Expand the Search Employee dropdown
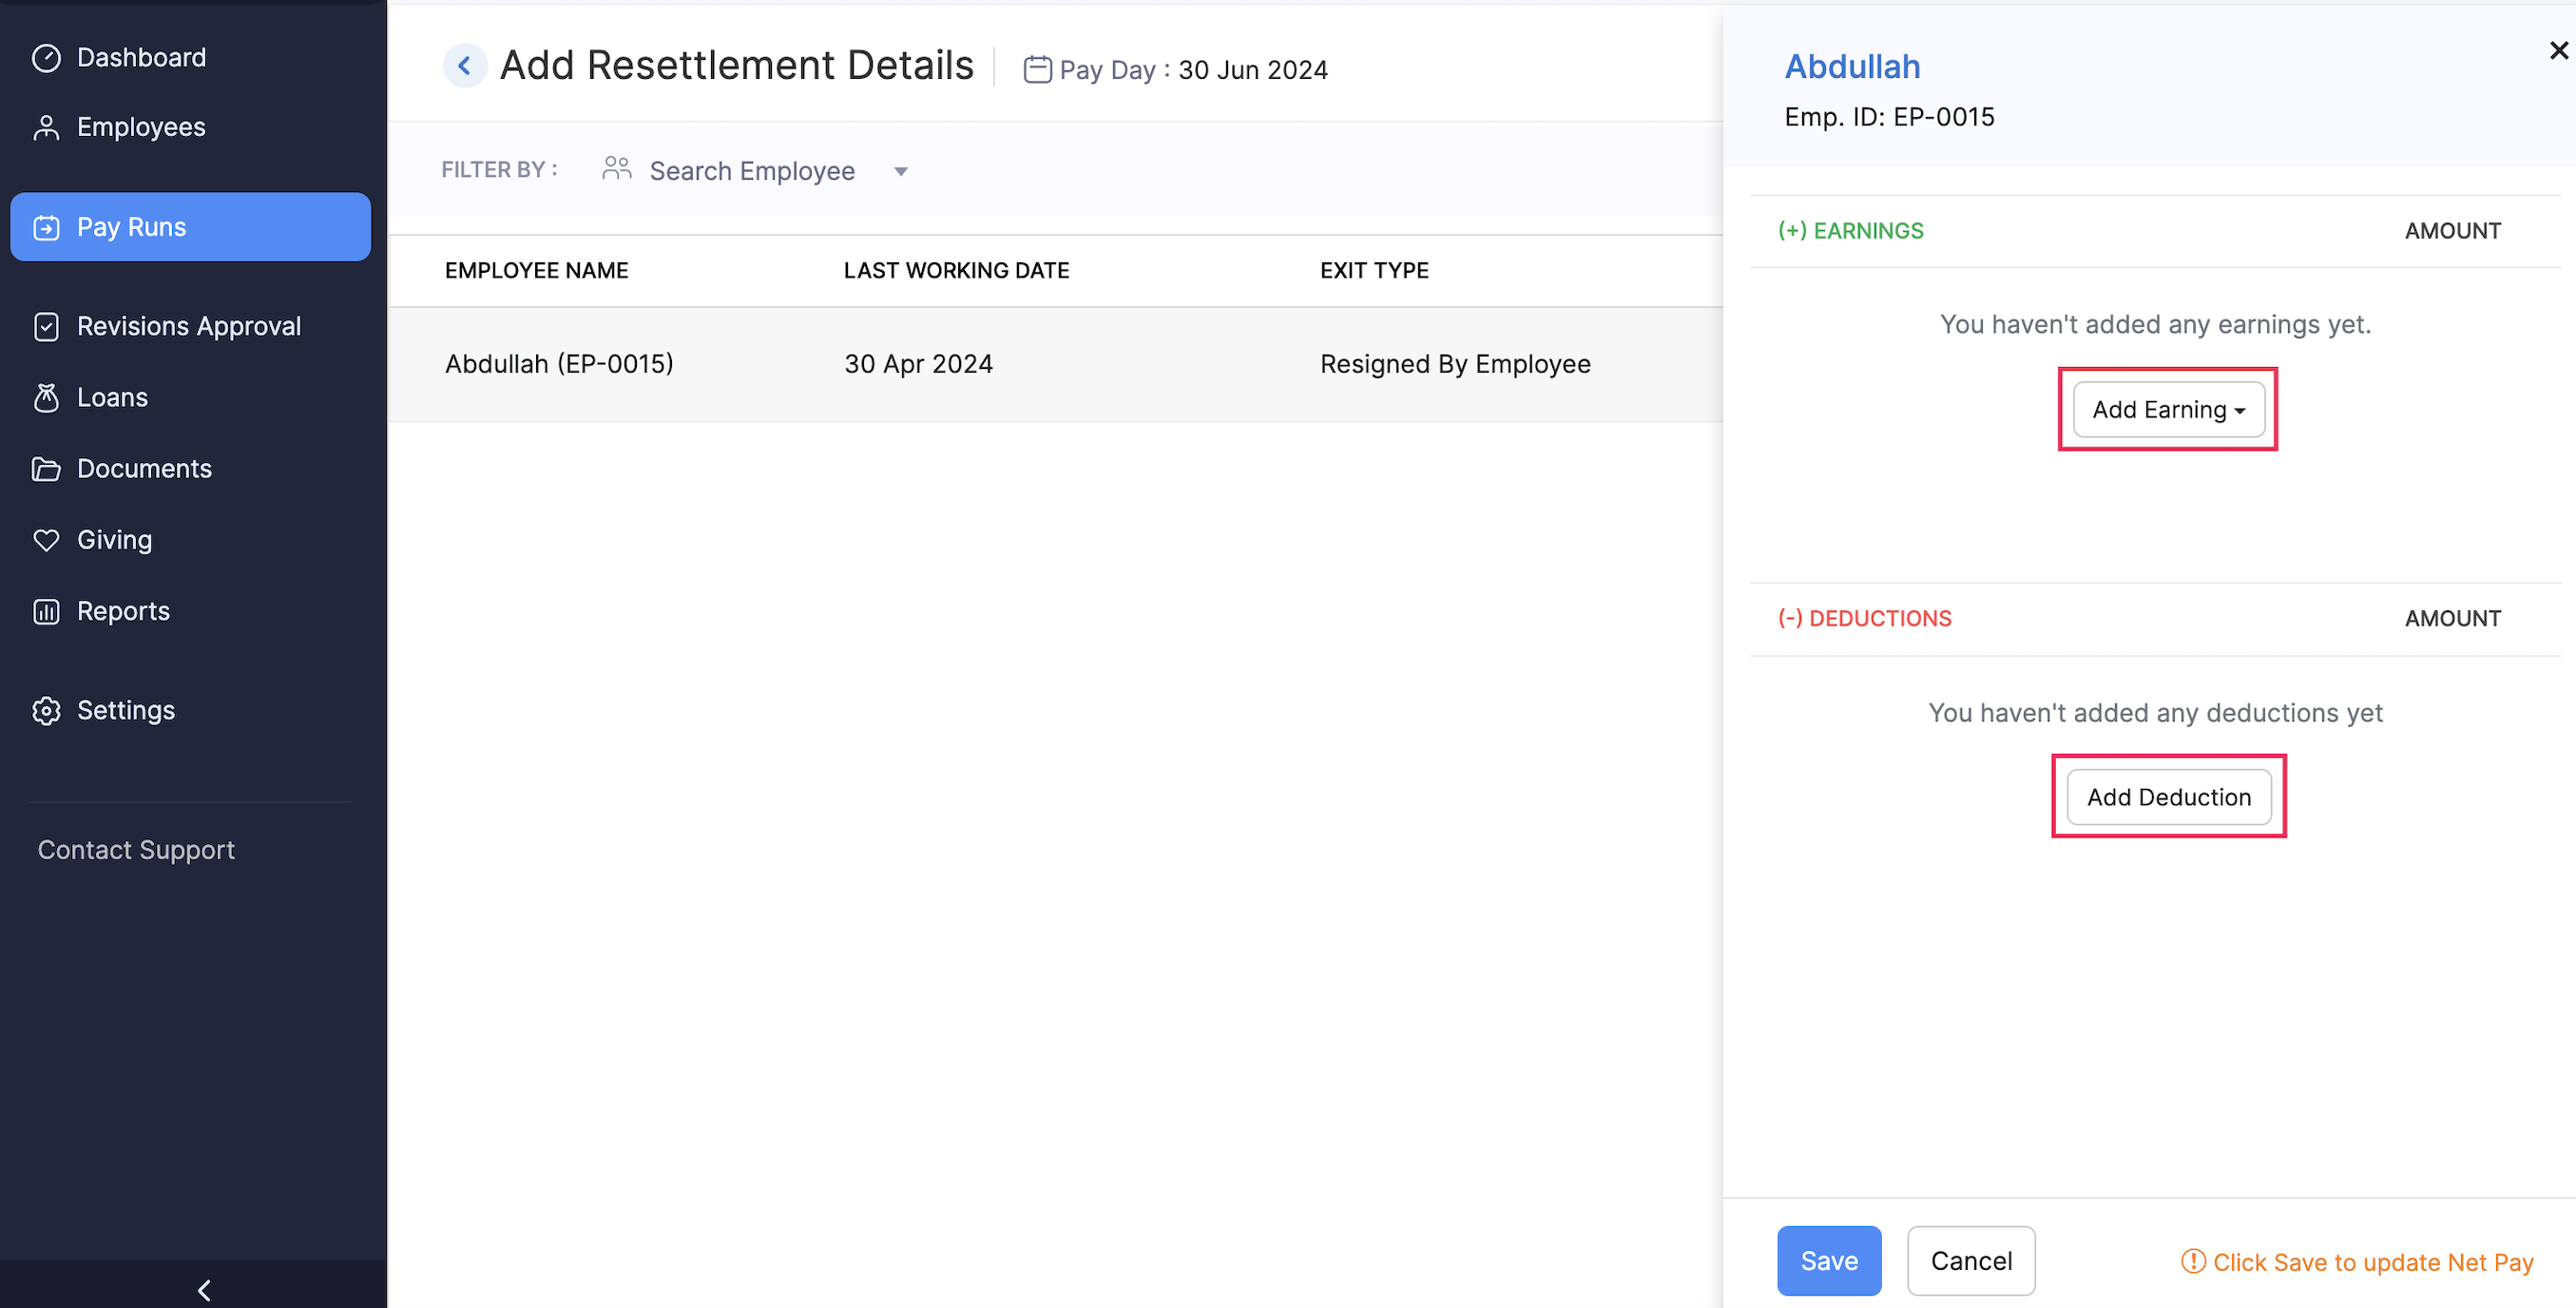The height and width of the screenshot is (1308, 2576). click(x=899, y=170)
